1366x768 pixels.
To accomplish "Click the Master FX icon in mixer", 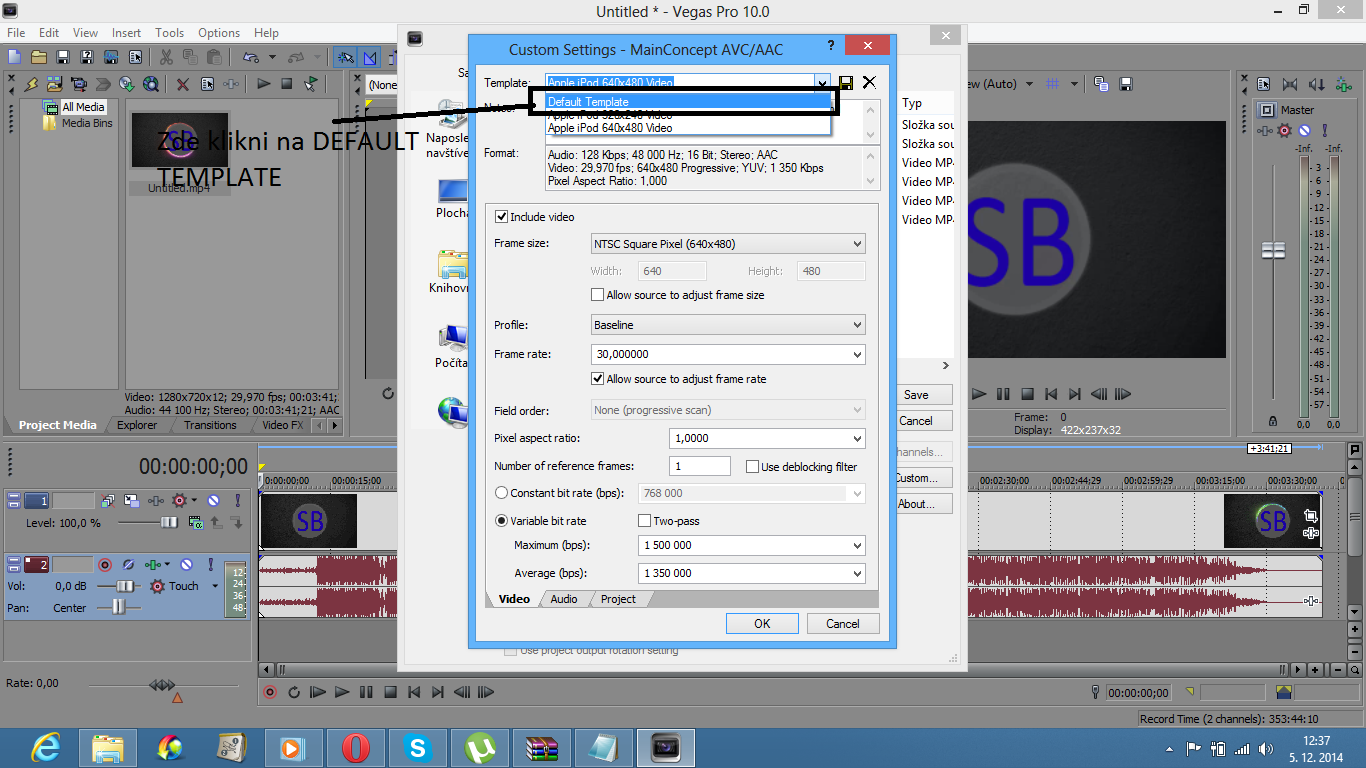I will pyautogui.click(x=1264, y=131).
